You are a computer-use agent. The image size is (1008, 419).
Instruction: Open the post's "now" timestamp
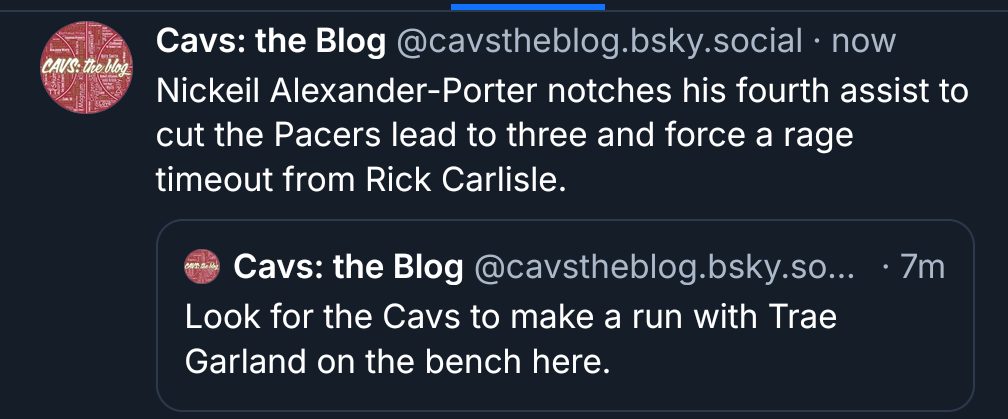click(863, 42)
